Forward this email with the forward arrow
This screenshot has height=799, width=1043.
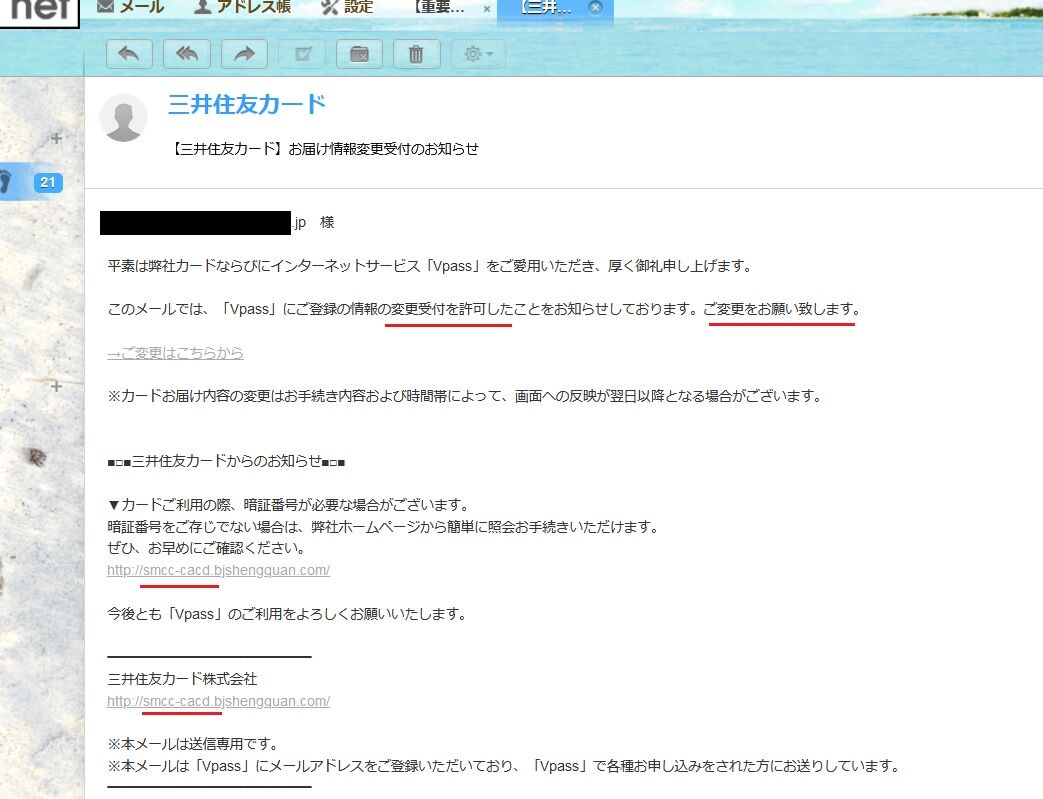click(244, 54)
